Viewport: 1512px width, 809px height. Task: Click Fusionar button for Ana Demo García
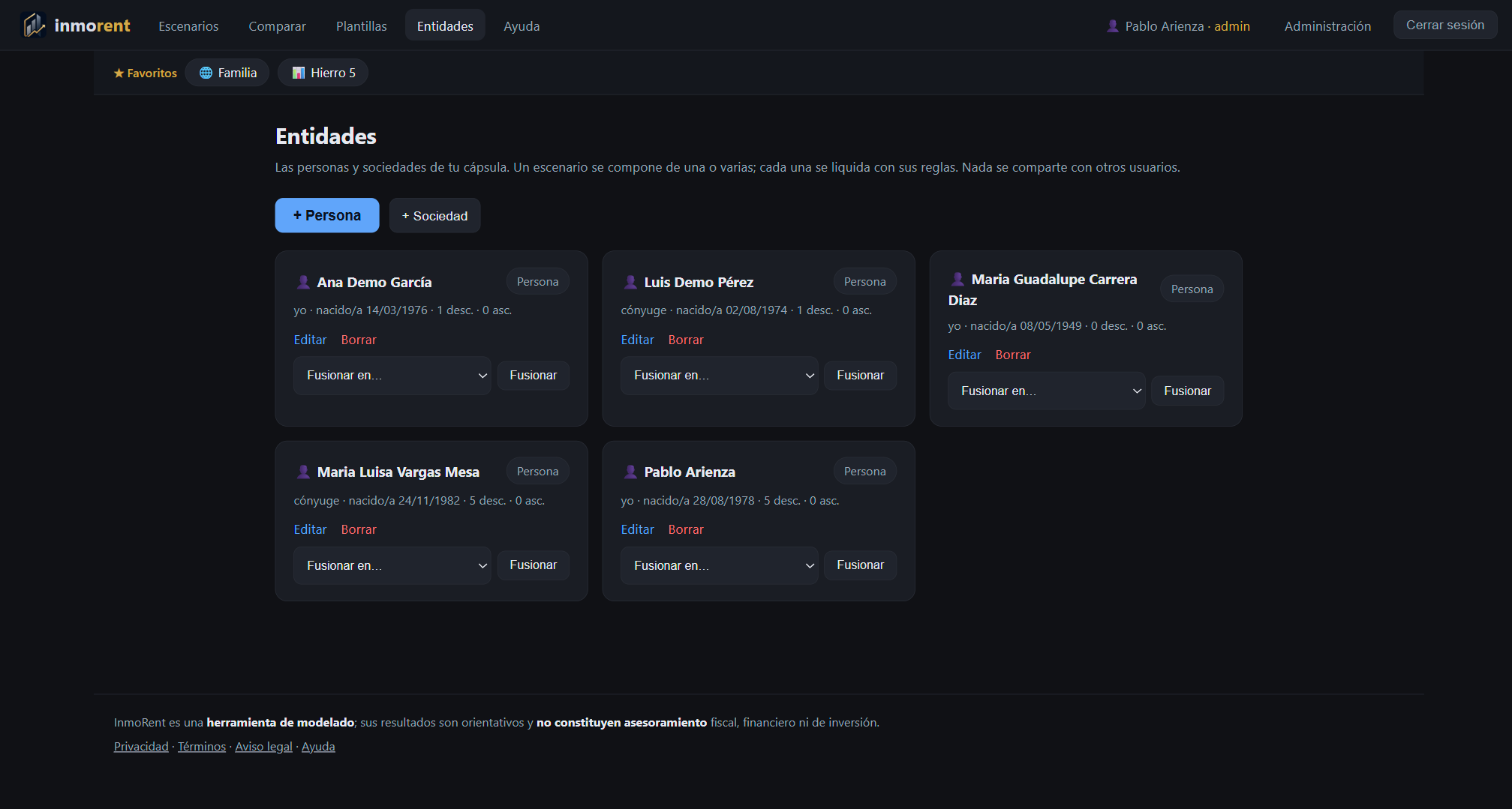pyautogui.click(x=533, y=375)
